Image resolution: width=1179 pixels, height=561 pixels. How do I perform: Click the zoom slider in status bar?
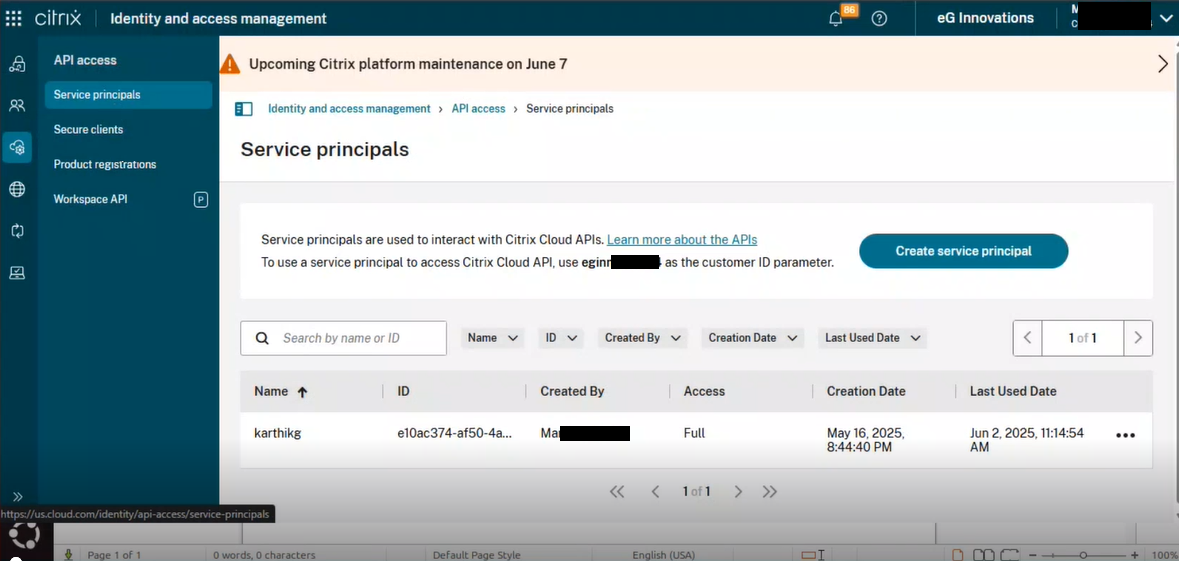[x=1084, y=554]
